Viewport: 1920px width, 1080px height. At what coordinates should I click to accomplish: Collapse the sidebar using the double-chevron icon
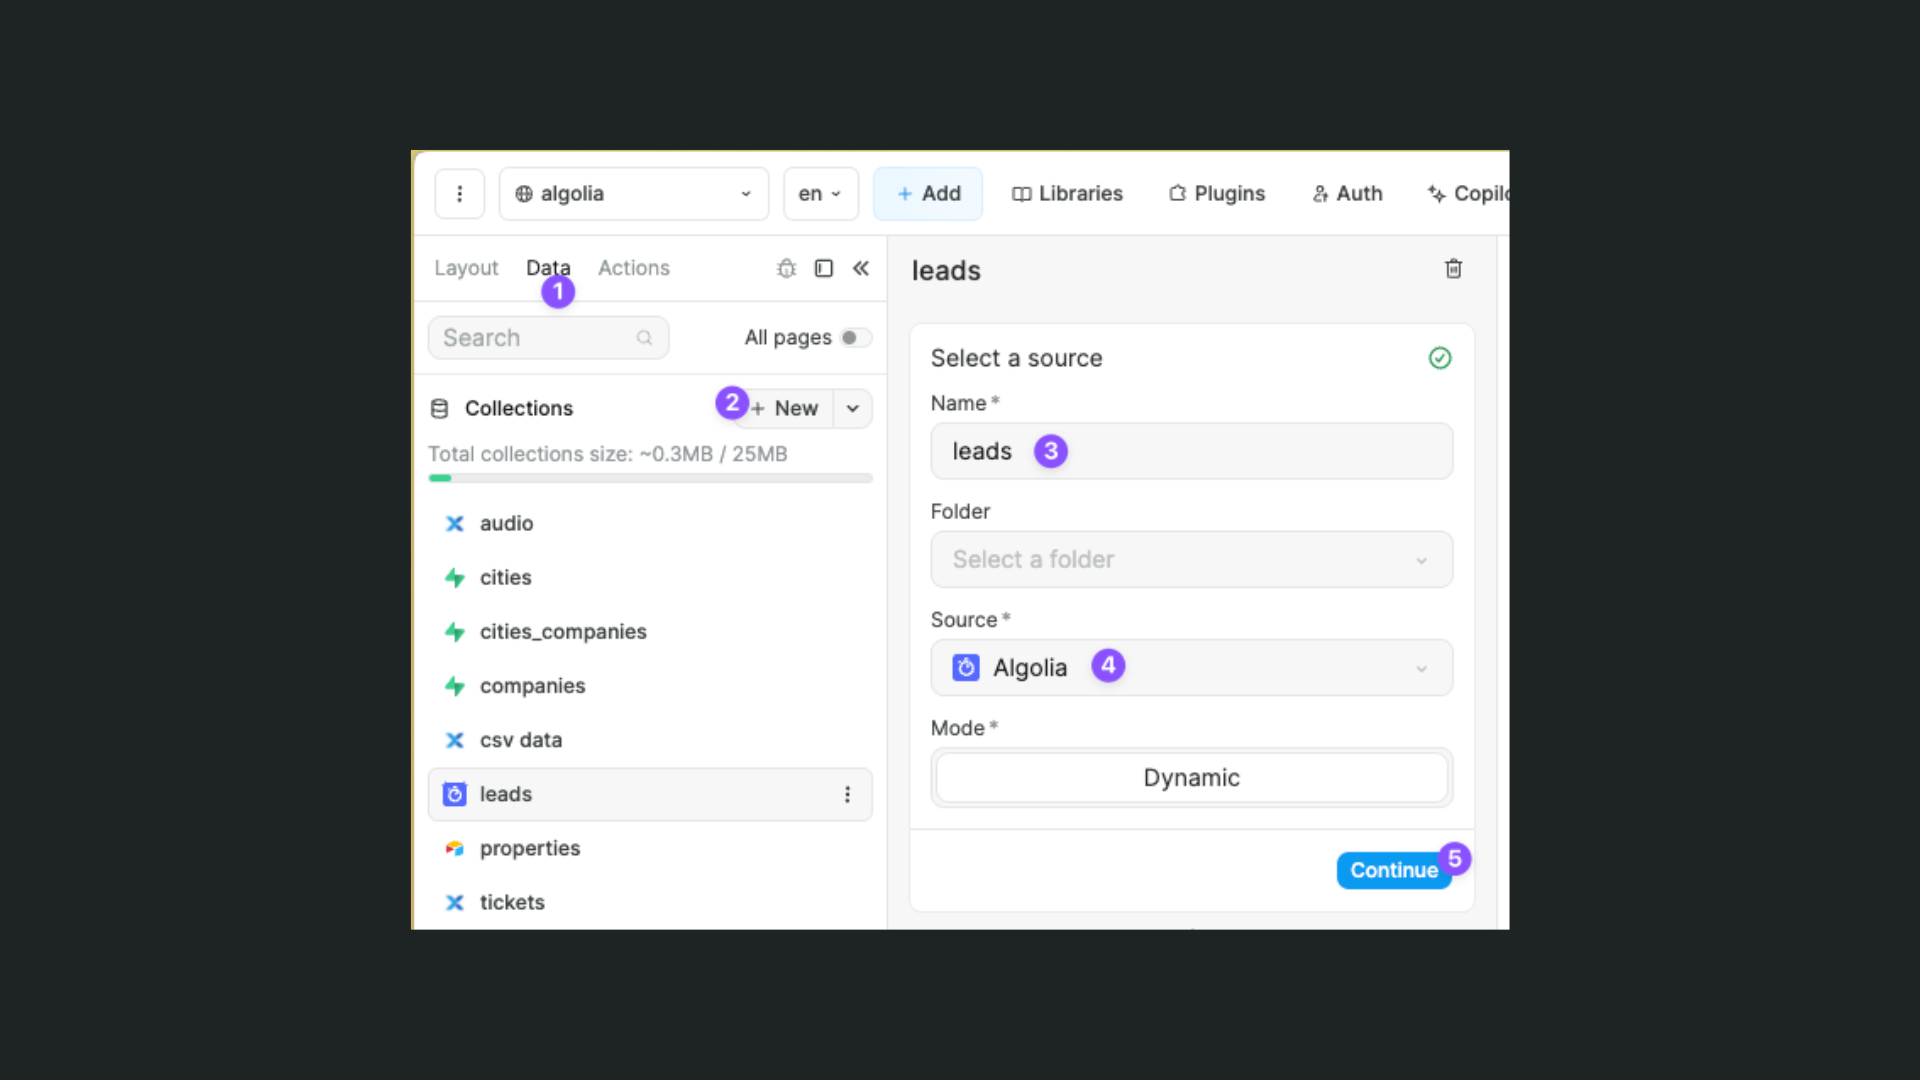pos(862,268)
